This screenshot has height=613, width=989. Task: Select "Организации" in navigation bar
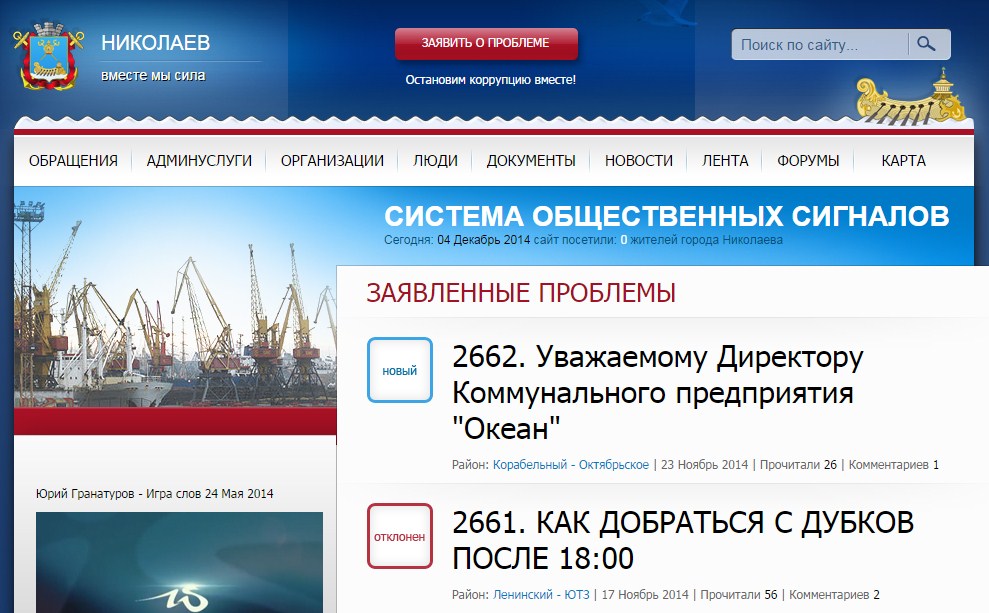click(x=332, y=160)
